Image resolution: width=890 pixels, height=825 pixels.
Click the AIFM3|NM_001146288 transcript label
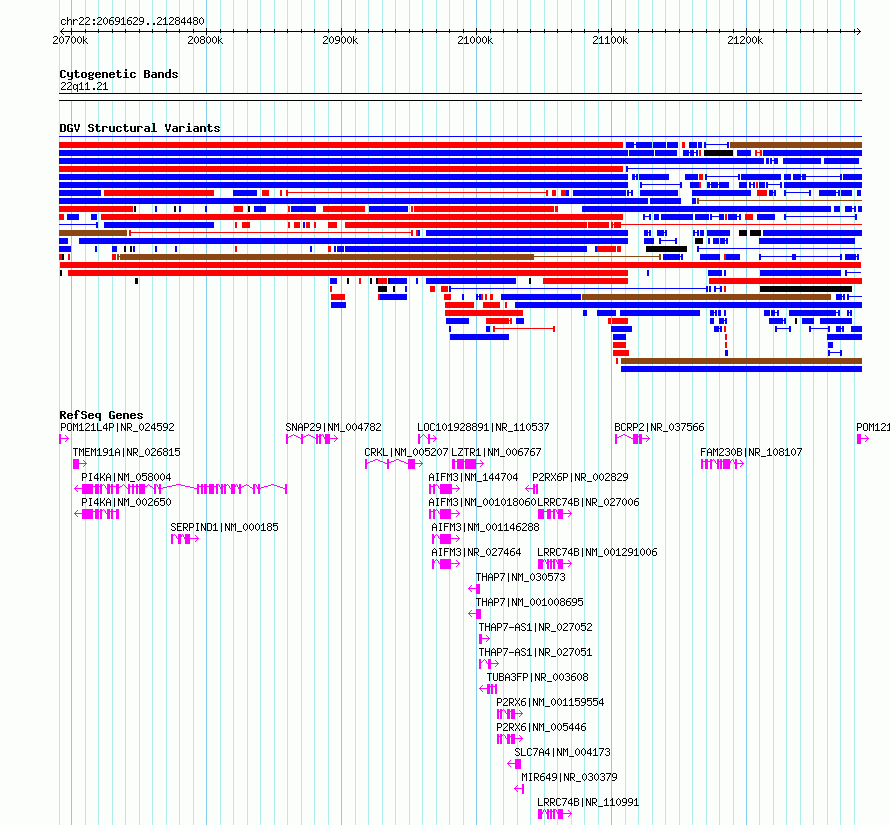click(485, 527)
